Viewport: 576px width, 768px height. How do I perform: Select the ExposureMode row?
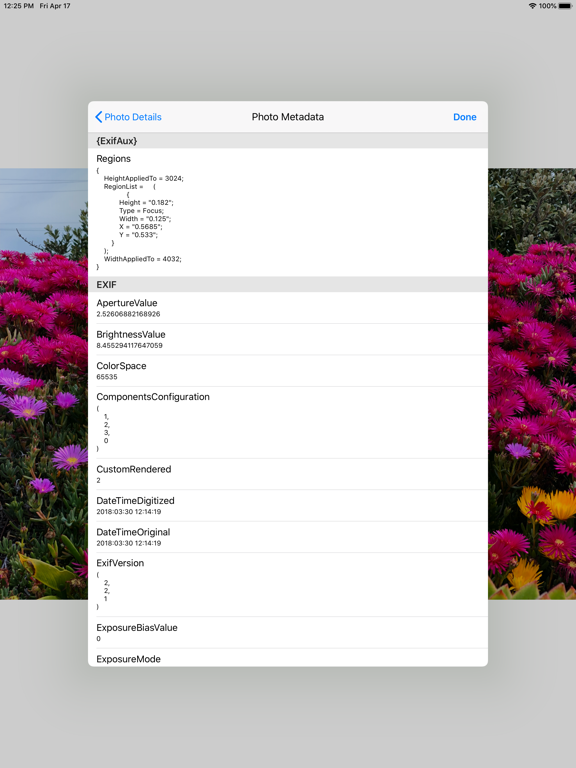click(x=288, y=657)
